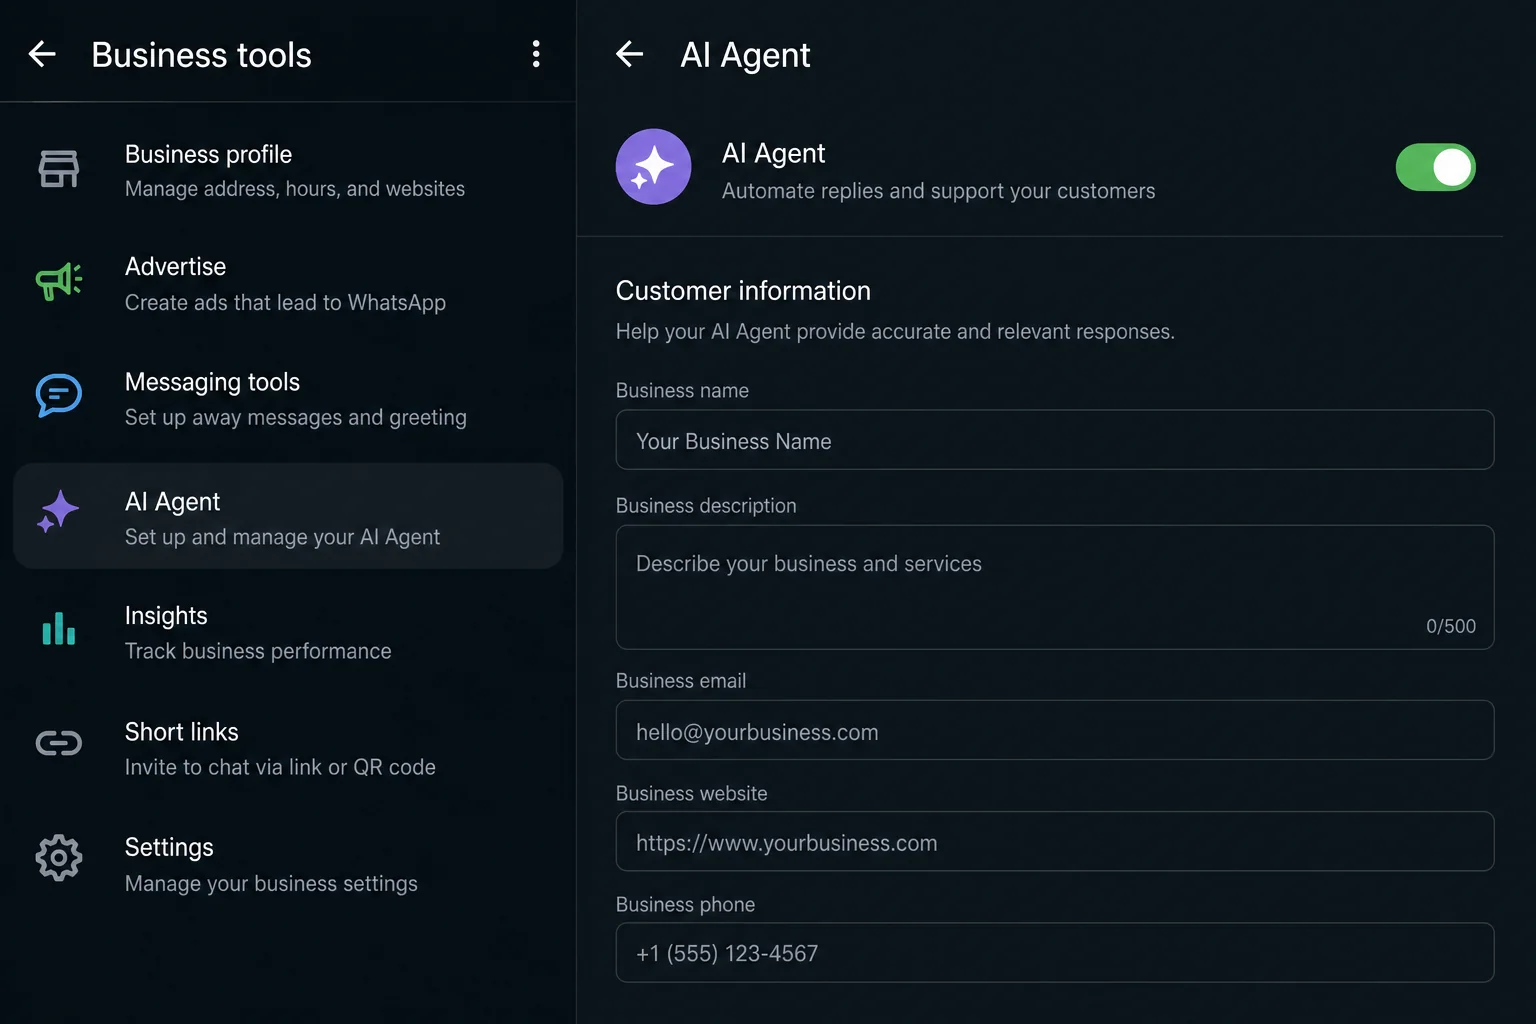
Task: Click the 'Customer information' heading
Action: 743,291
